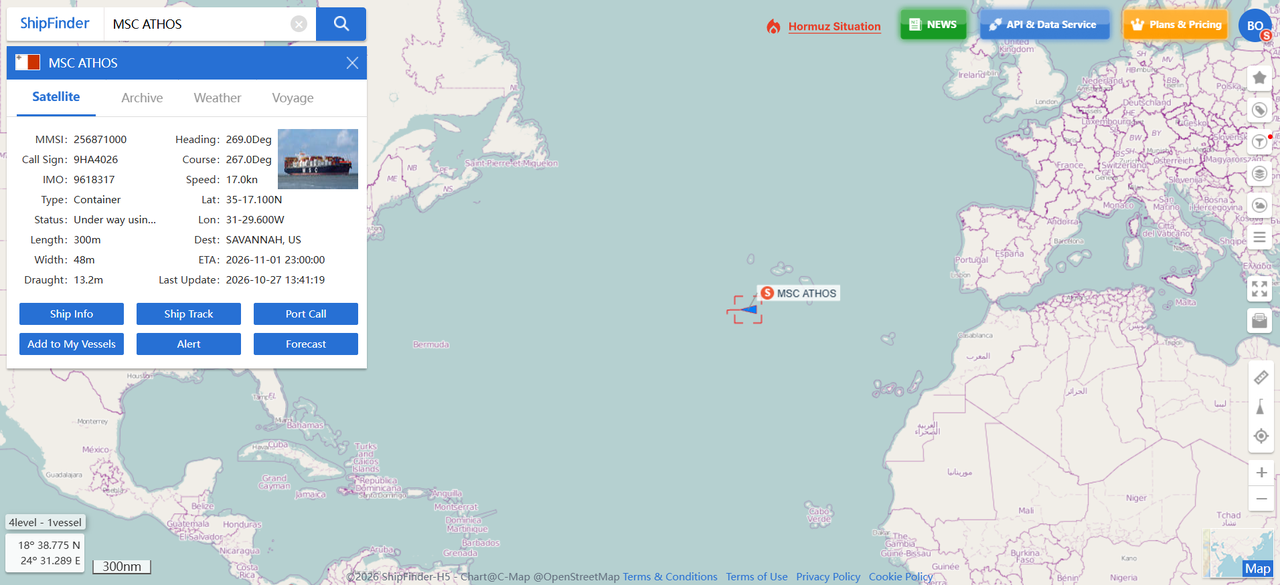Open the BO user account avatar
Image resolution: width=1280 pixels, height=585 pixels.
point(1256,26)
